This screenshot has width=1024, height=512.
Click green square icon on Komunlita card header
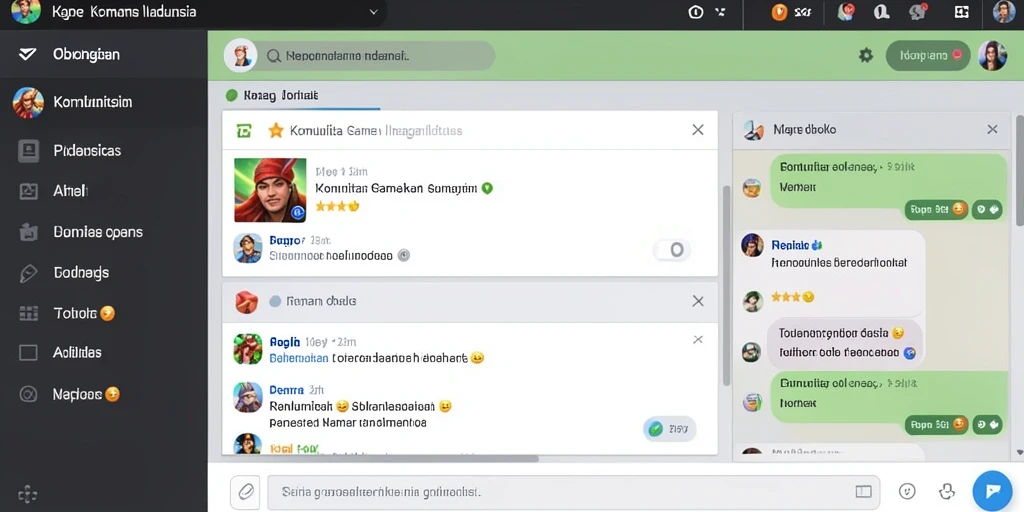(x=244, y=131)
